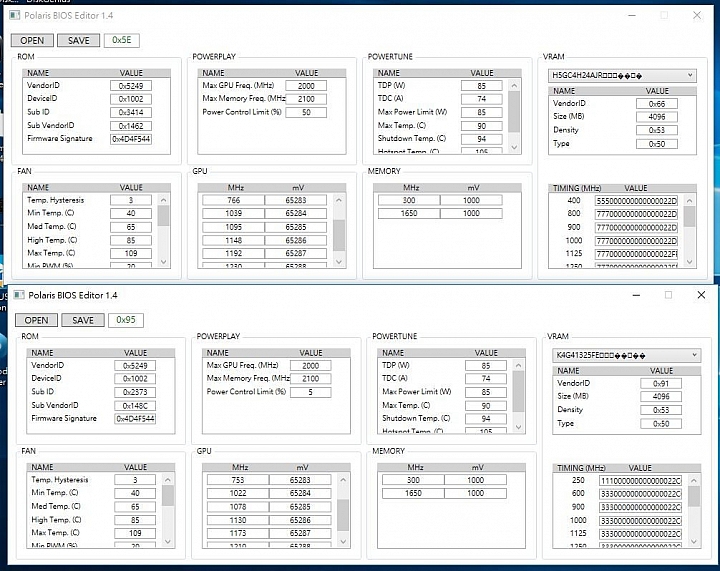Open VRAM dropdown showing H5GC4H24AJR
Image resolution: width=720 pixels, height=571 pixels.
coord(622,75)
